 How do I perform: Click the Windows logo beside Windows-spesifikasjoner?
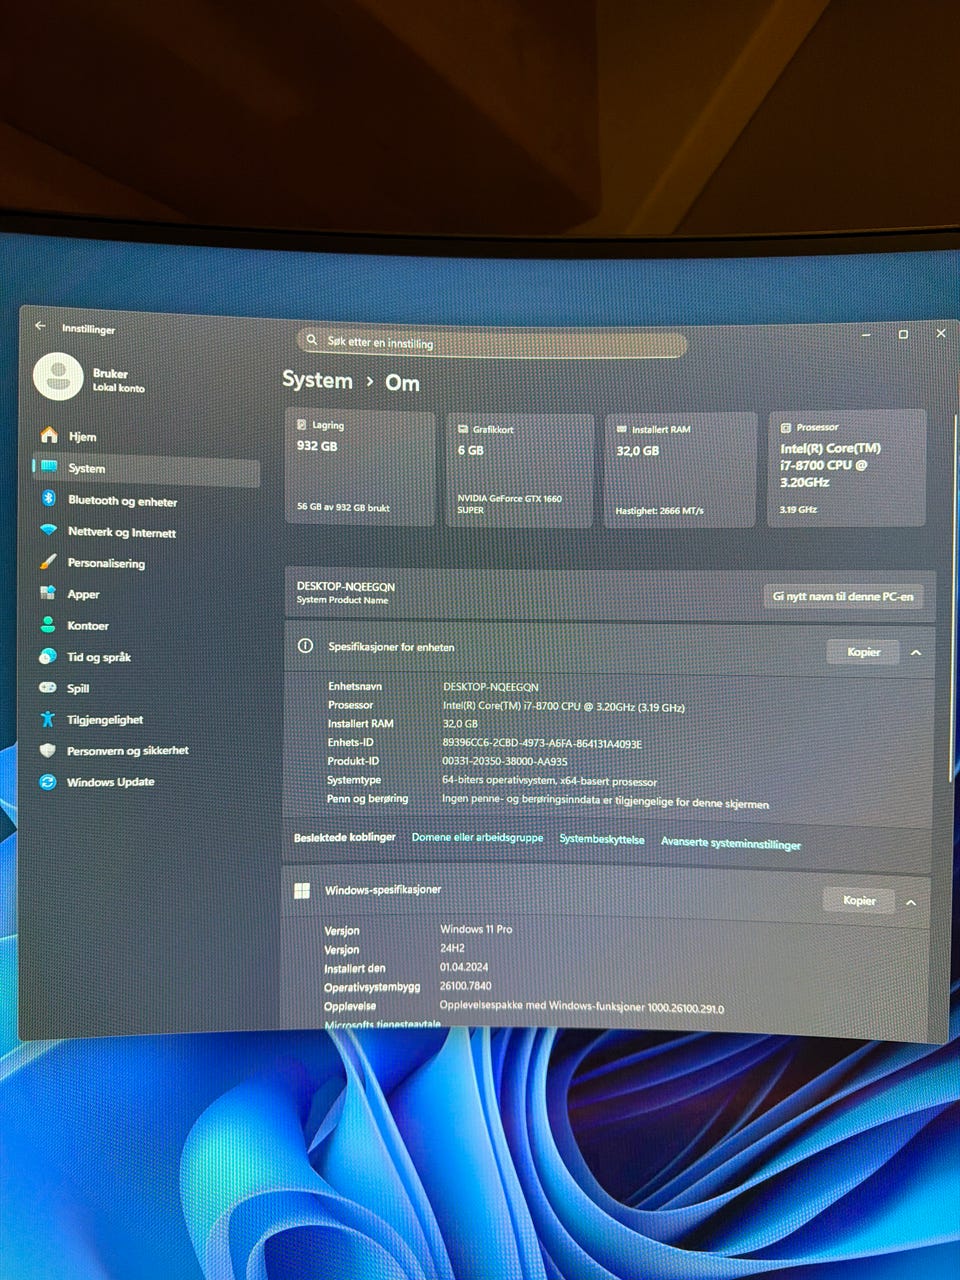(x=302, y=890)
